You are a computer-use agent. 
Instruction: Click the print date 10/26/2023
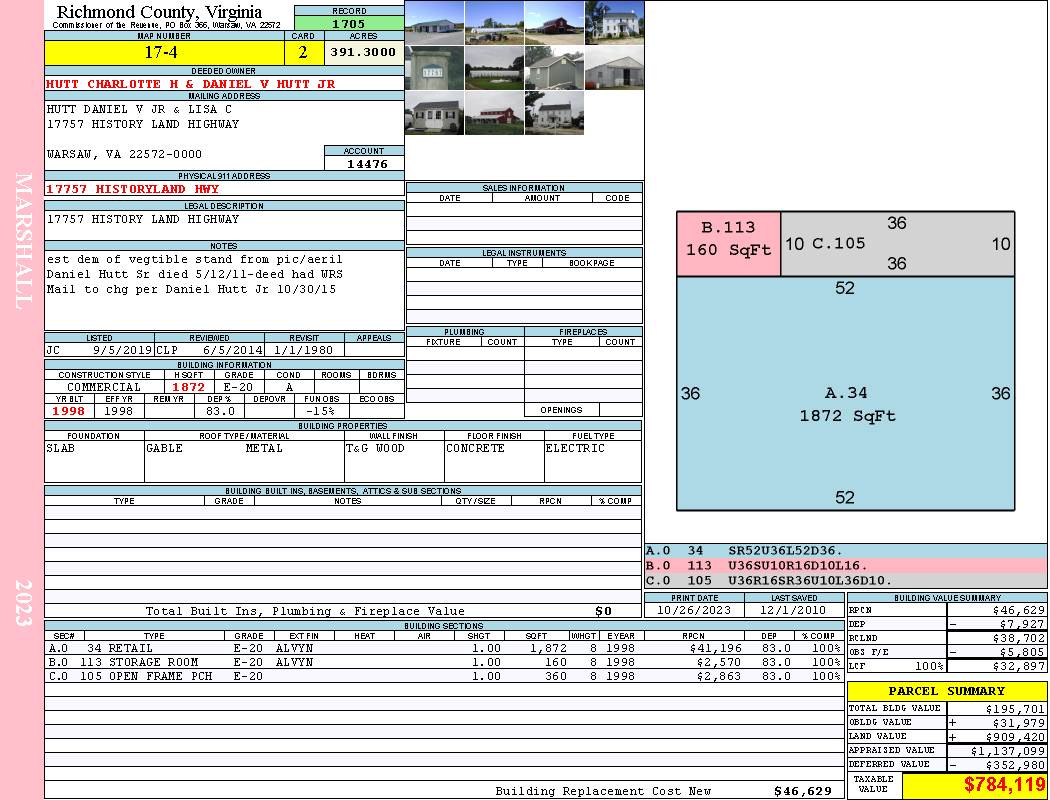click(x=694, y=610)
